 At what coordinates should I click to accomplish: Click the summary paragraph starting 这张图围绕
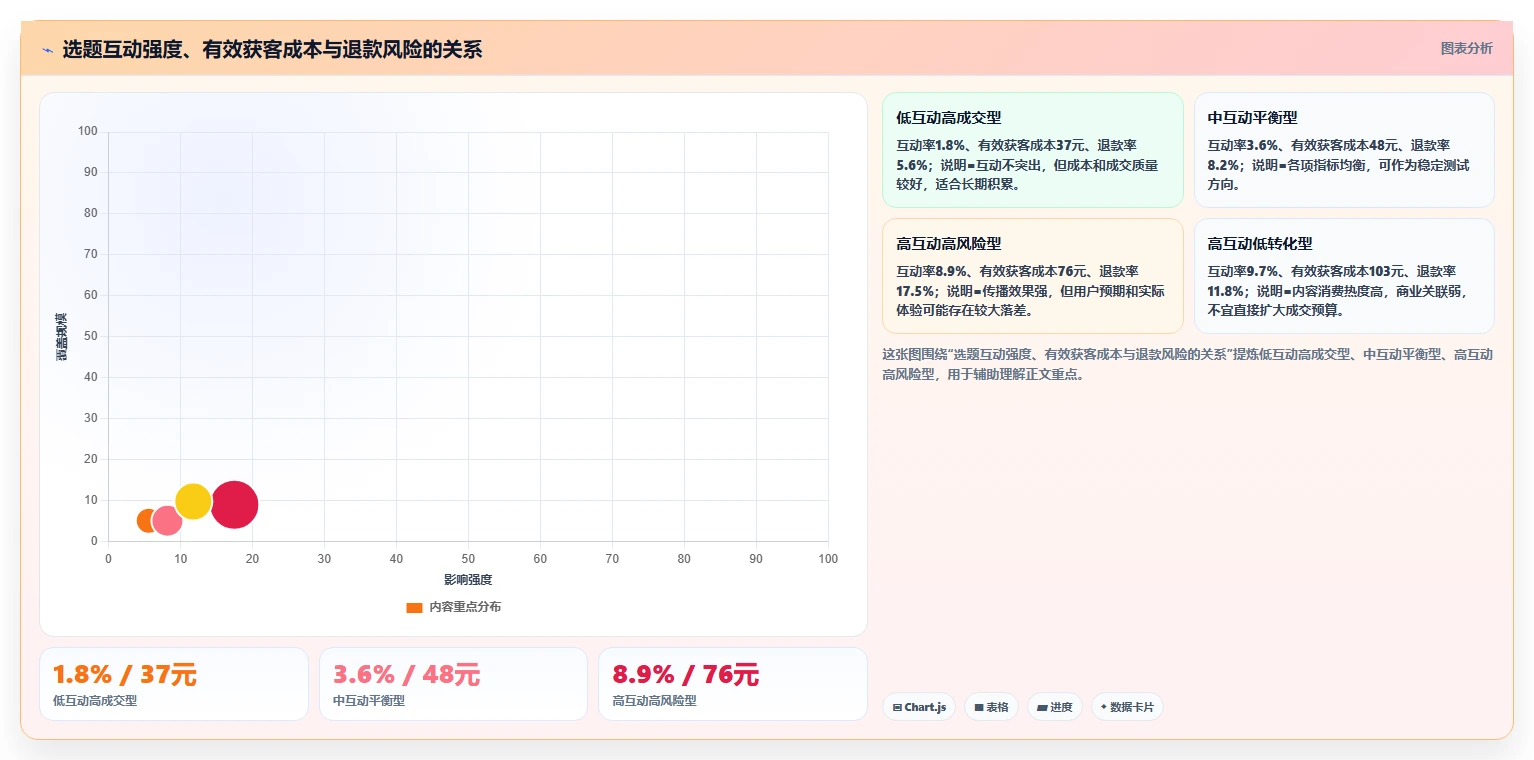(1188, 365)
